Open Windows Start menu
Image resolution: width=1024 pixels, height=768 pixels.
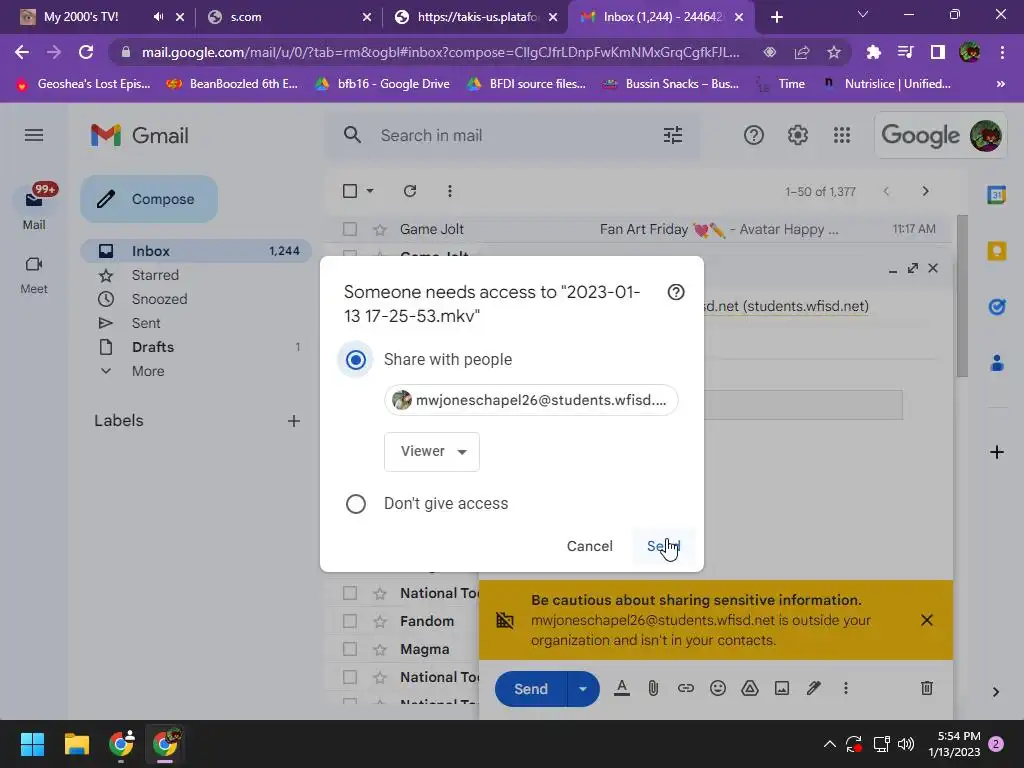pos(32,744)
